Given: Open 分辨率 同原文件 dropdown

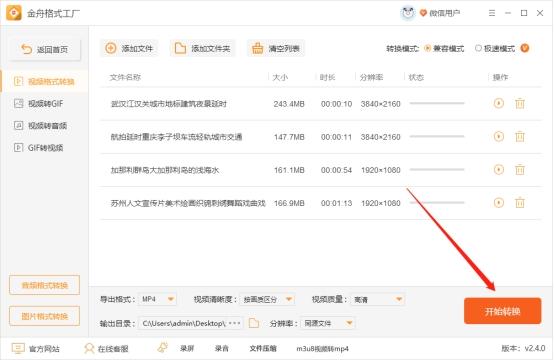Looking at the screenshot, I should [x=328, y=323].
